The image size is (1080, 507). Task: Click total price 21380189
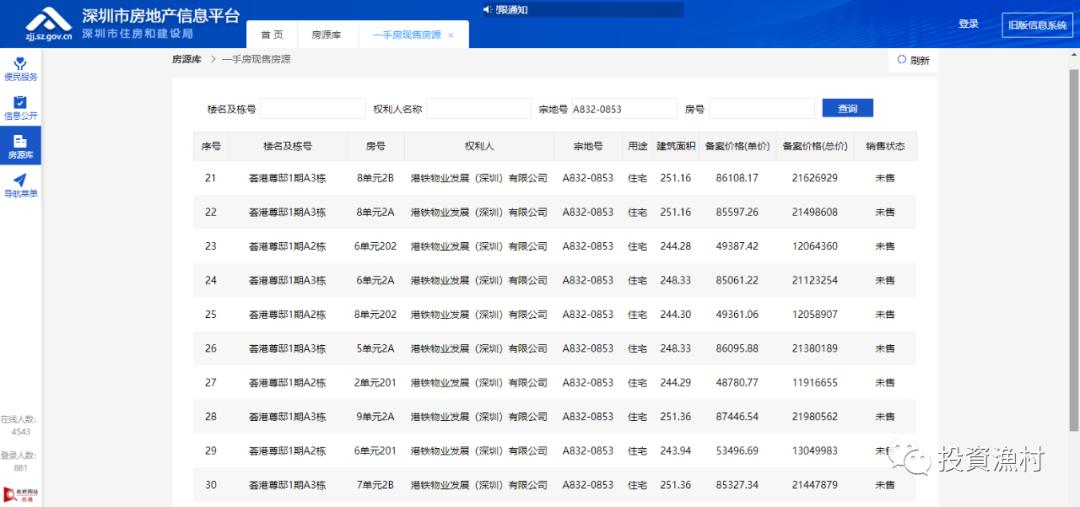(x=815, y=349)
